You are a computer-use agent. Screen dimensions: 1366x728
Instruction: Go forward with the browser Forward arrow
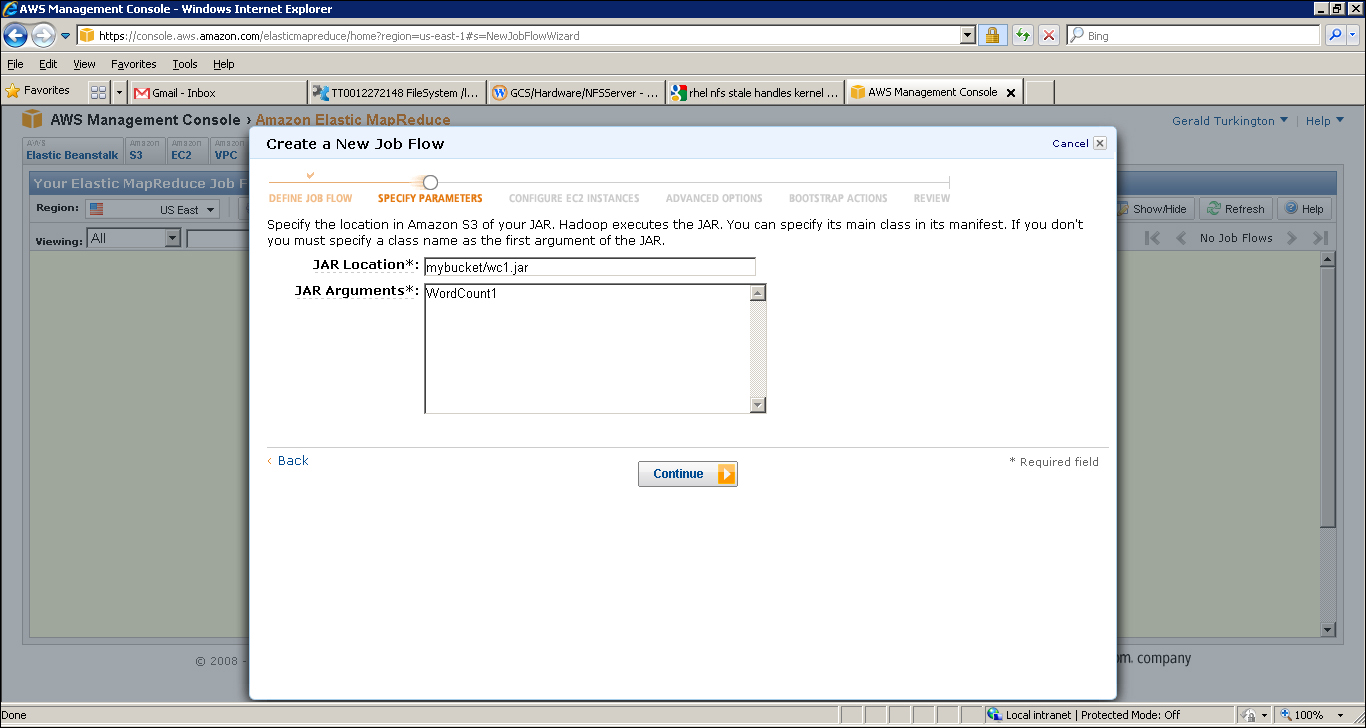[x=43, y=35]
